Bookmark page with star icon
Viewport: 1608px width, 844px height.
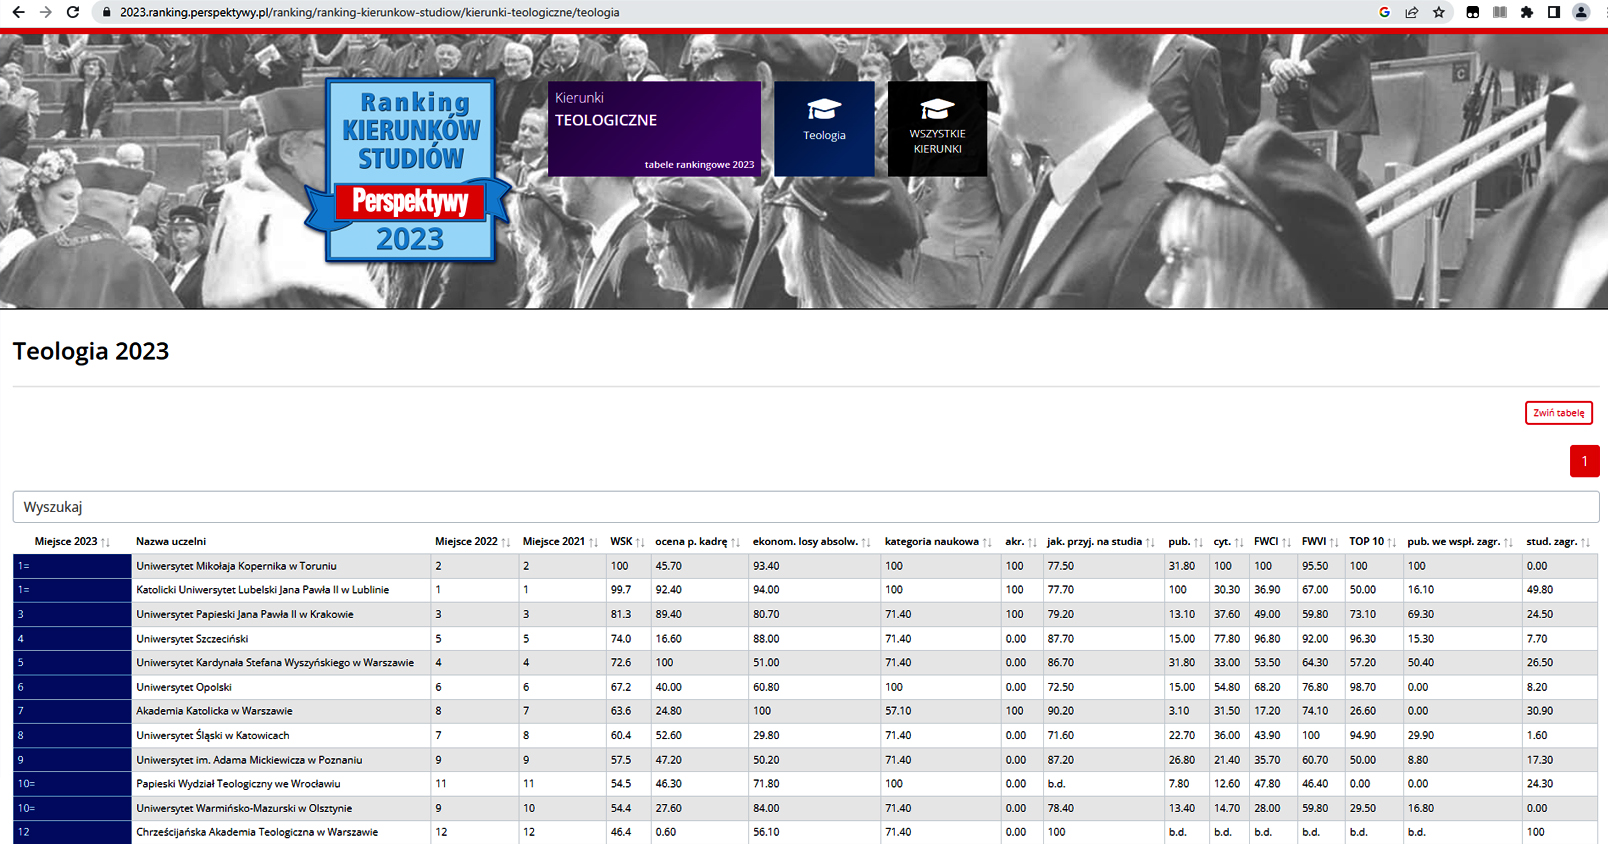pos(1439,12)
